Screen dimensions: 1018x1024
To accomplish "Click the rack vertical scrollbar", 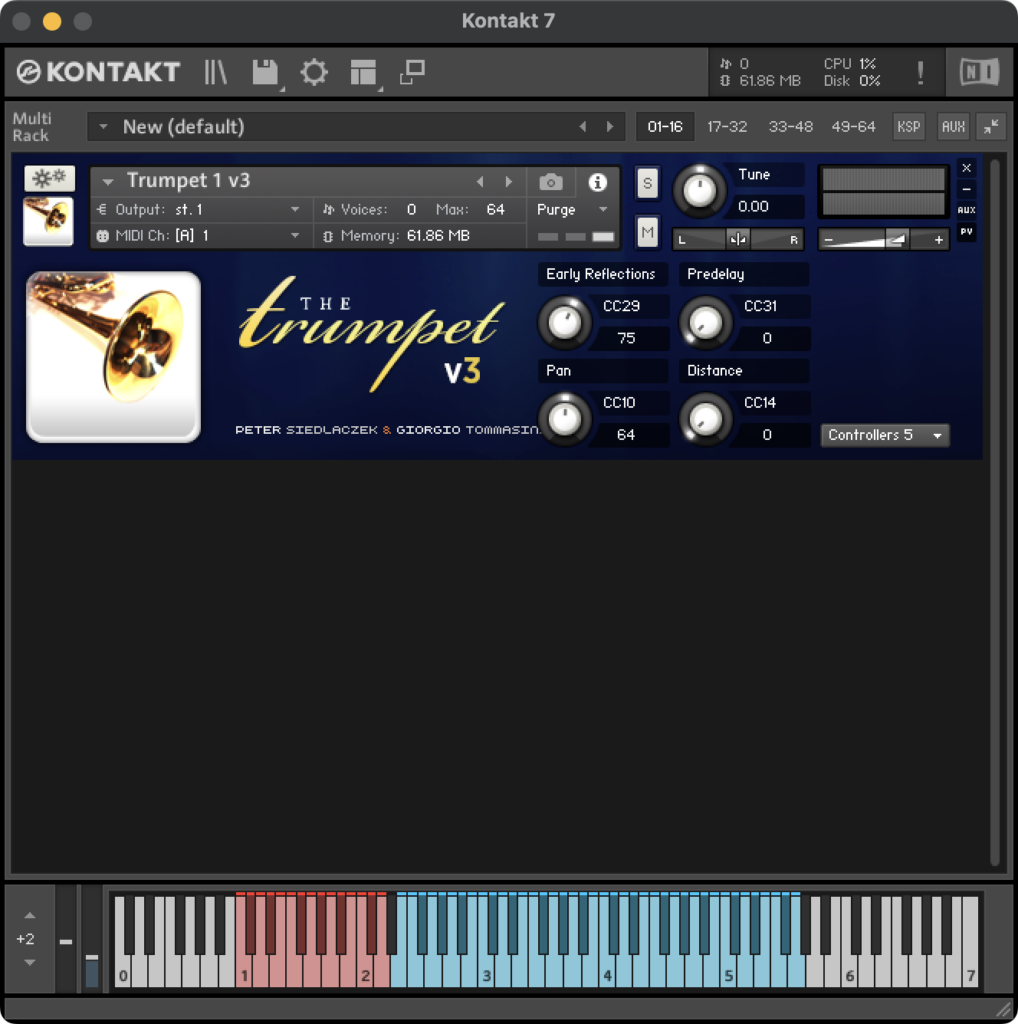I will point(994,513).
